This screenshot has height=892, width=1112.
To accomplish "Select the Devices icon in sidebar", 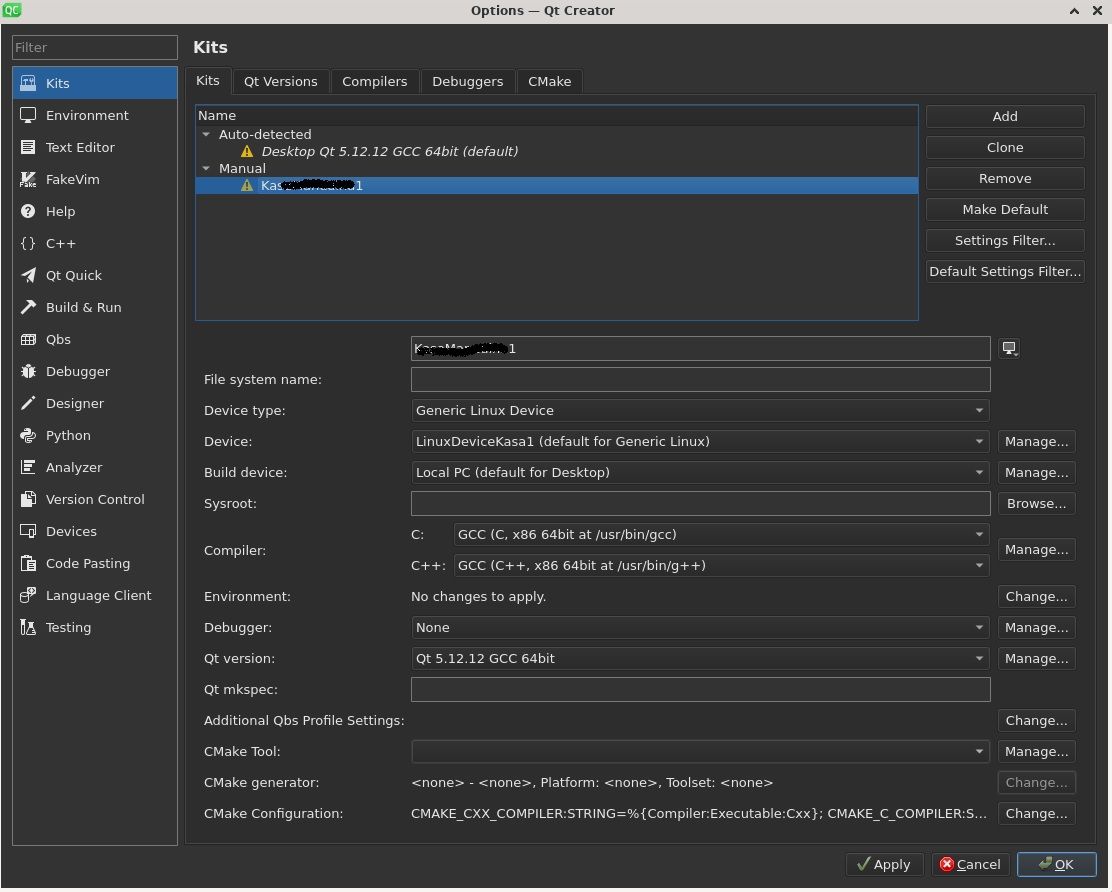I will (28, 531).
